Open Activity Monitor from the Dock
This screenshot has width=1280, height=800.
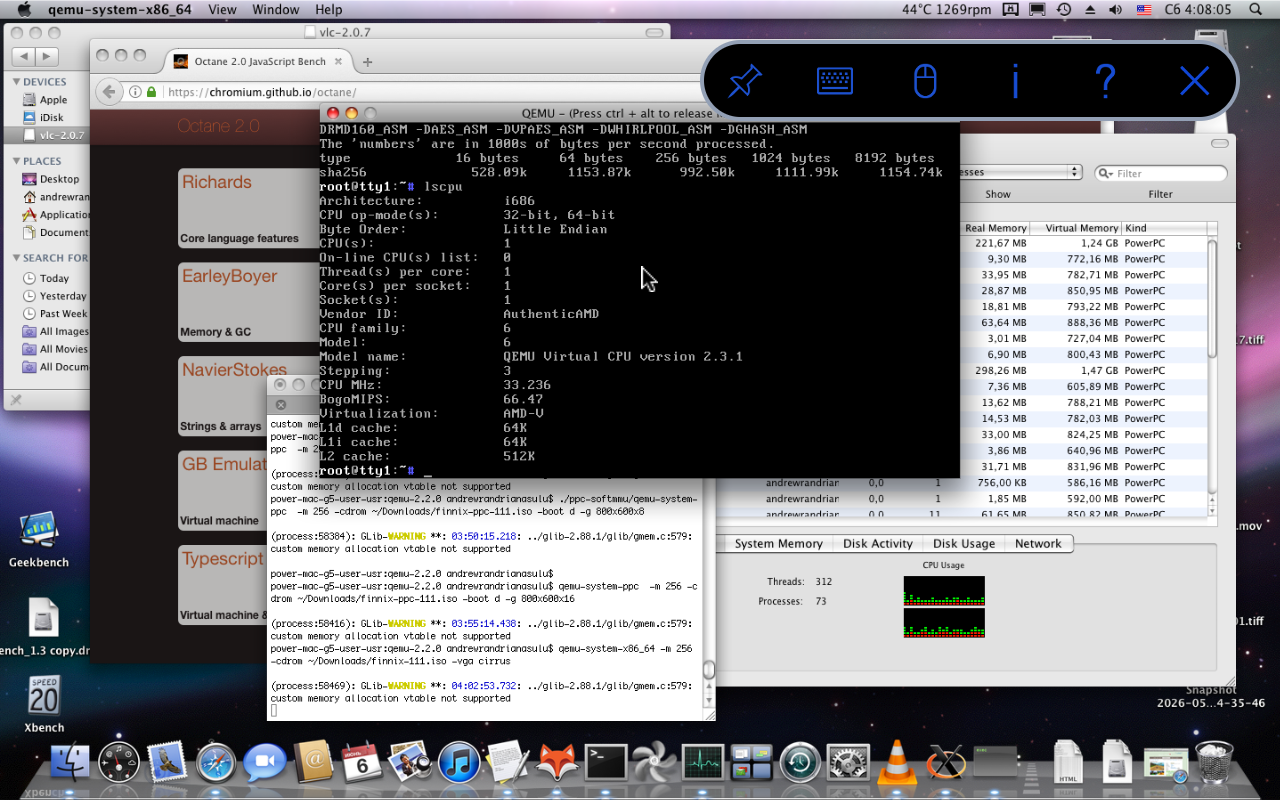(x=703, y=762)
